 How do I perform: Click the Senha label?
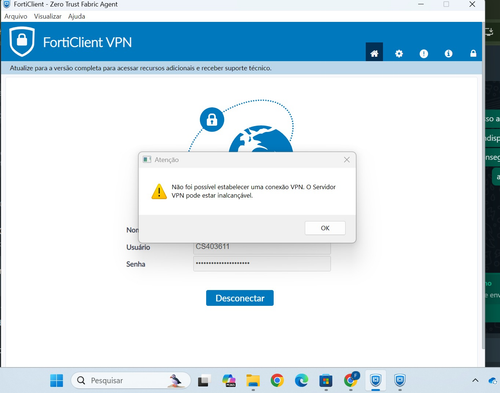(136, 264)
